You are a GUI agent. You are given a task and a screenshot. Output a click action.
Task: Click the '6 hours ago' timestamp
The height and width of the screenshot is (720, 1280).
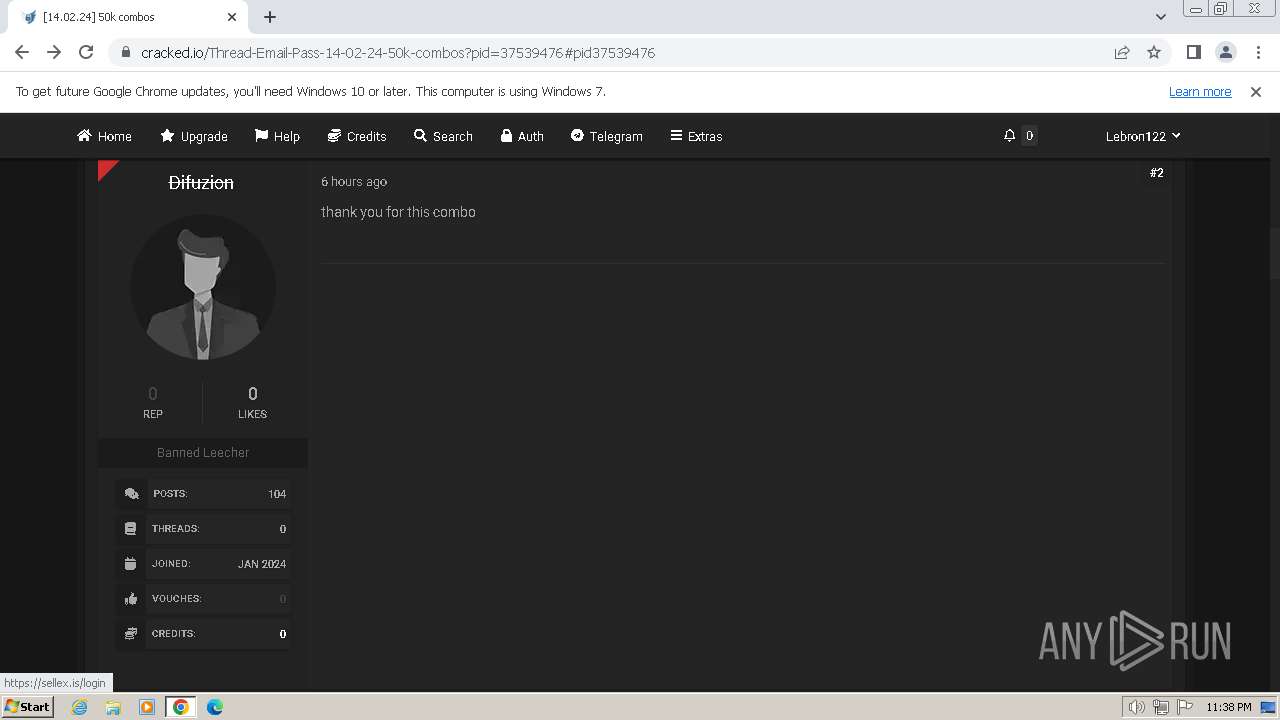click(354, 182)
